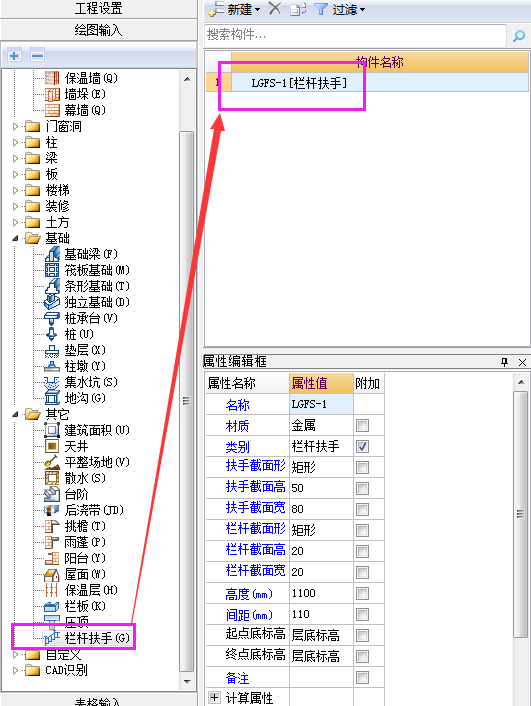Image resolution: width=531 pixels, height=706 pixels.
Task: Collapse the 其它 folder
Action: [15, 414]
